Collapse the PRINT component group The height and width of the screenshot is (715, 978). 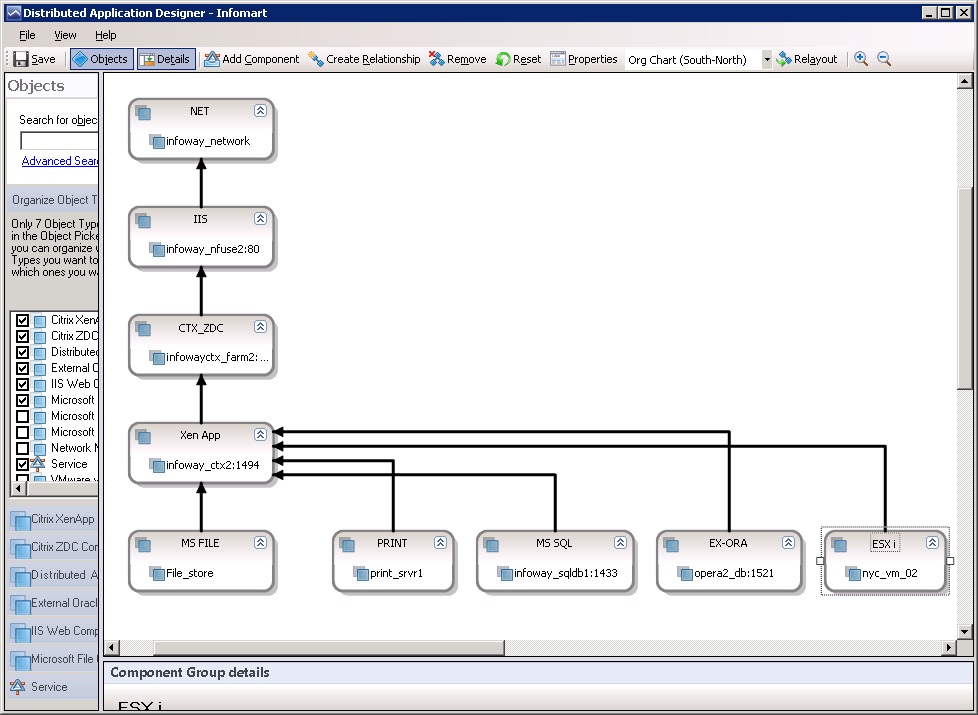tap(440, 542)
